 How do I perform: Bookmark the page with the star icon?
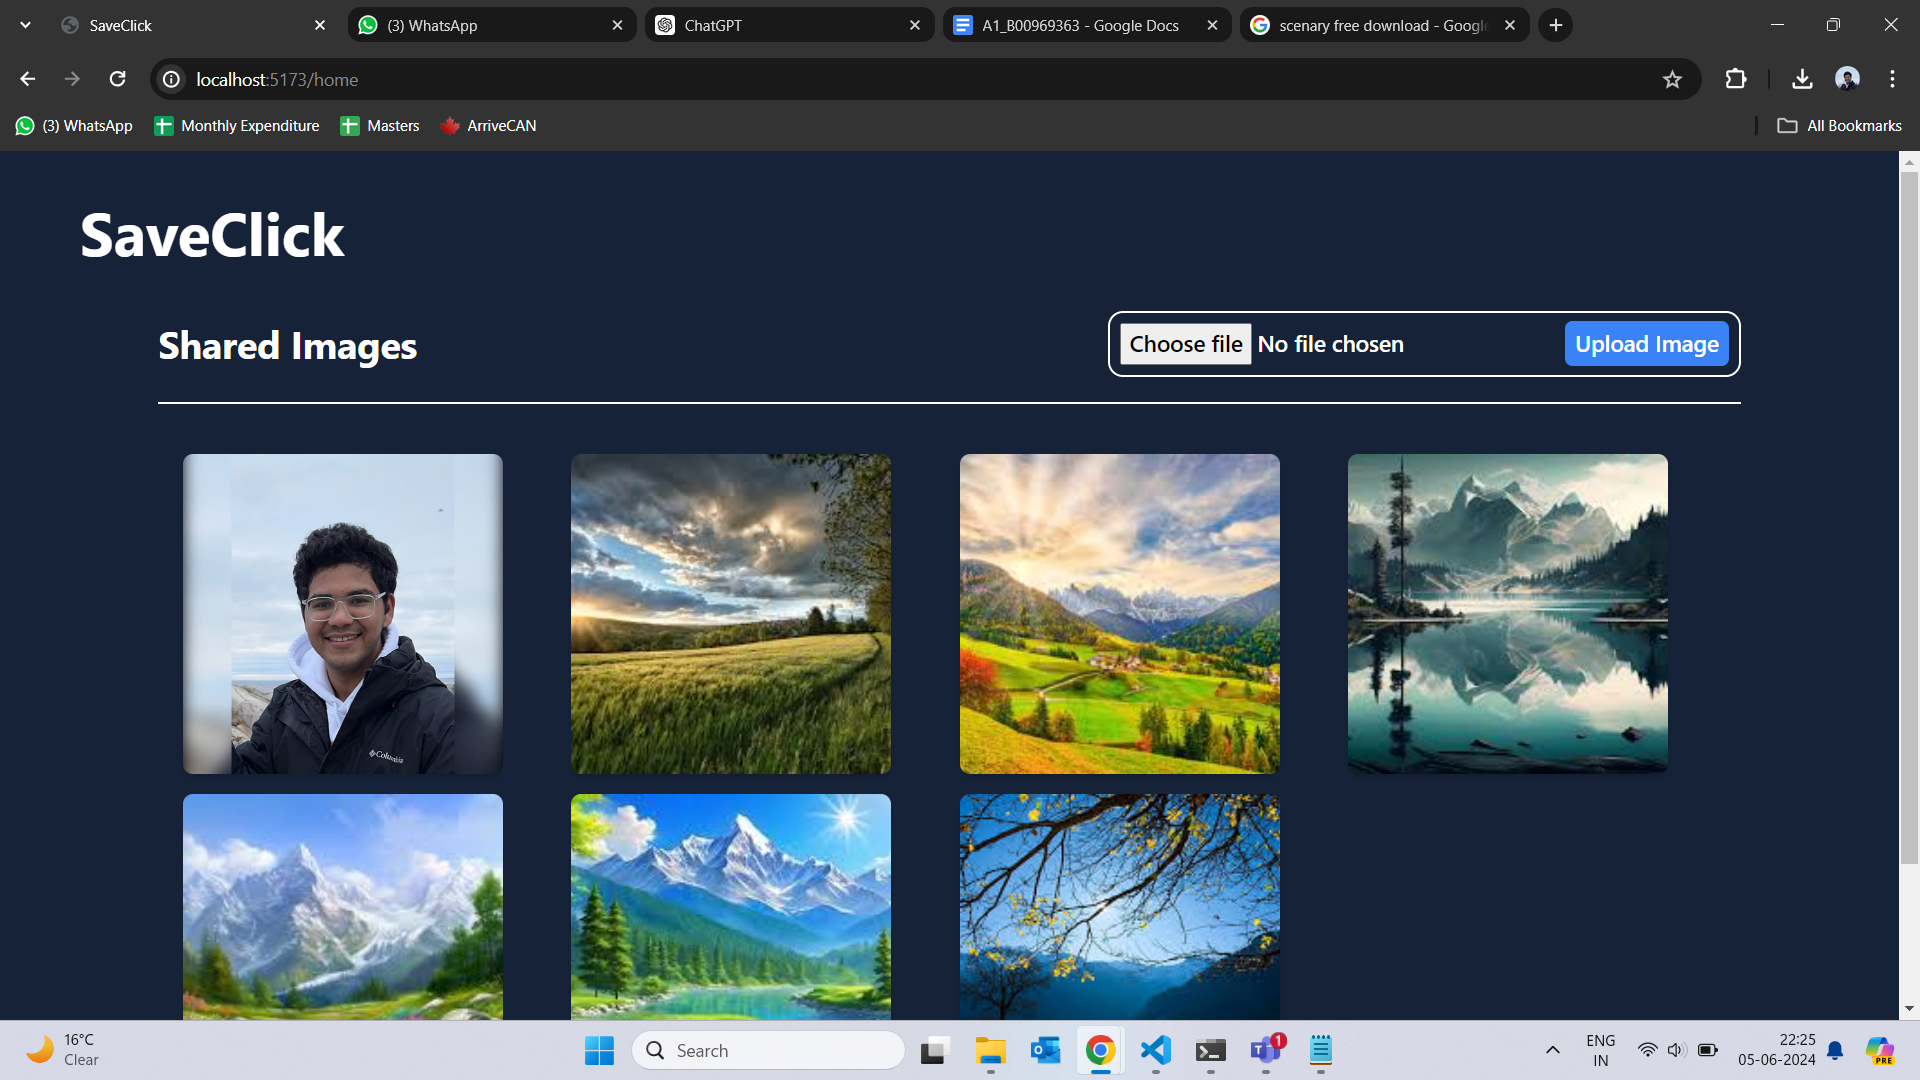1673,79
